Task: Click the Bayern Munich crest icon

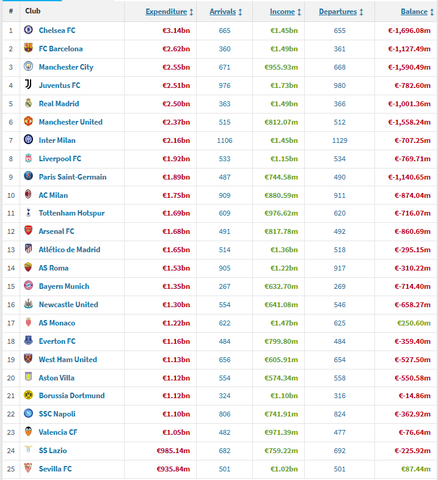Action: (x=28, y=285)
